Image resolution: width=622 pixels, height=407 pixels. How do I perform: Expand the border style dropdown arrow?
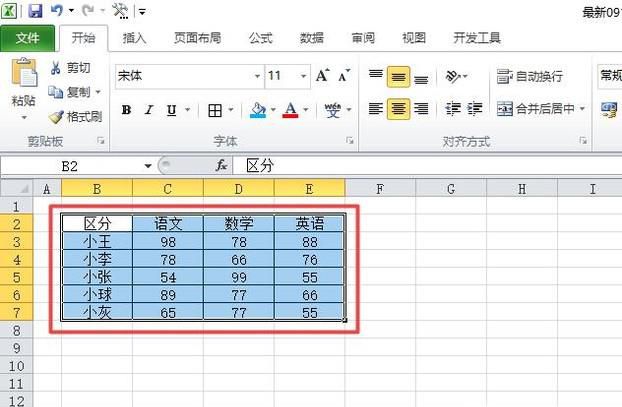click(x=230, y=110)
